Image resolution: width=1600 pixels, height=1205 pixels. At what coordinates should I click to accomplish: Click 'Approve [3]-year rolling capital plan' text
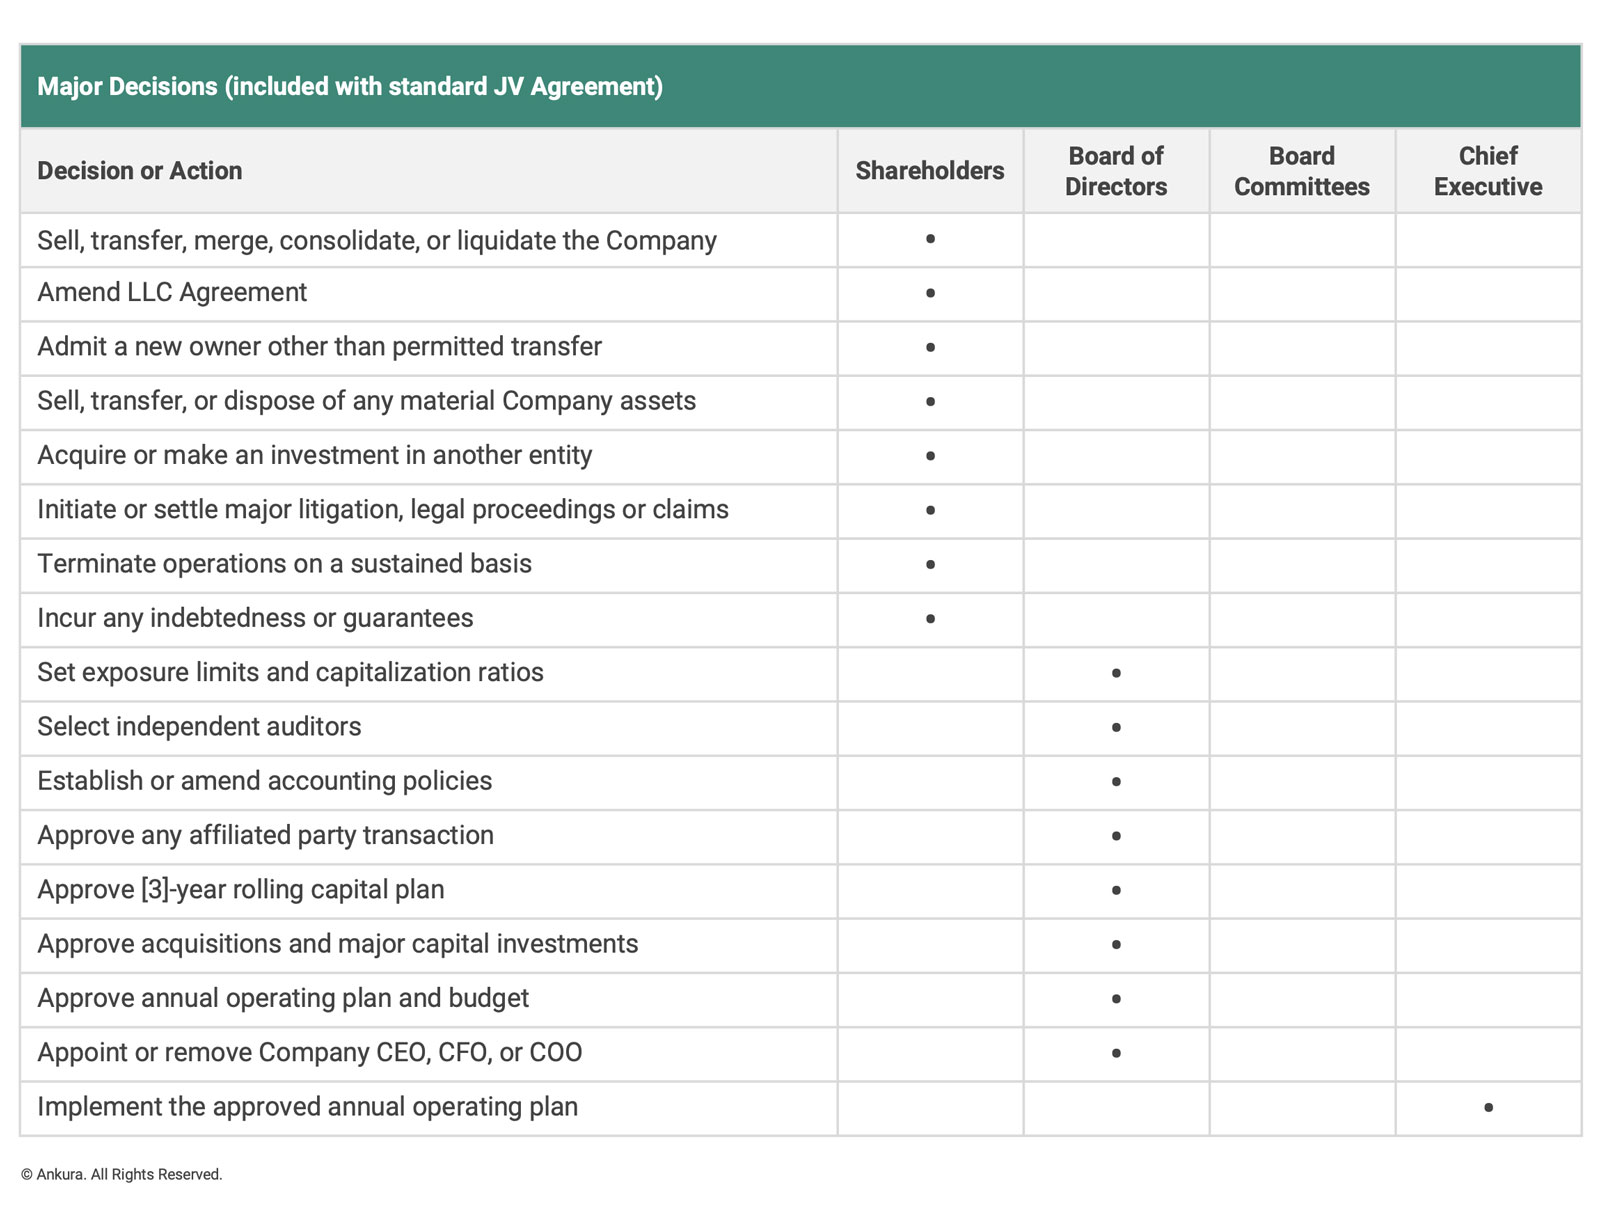pyautogui.click(x=241, y=890)
